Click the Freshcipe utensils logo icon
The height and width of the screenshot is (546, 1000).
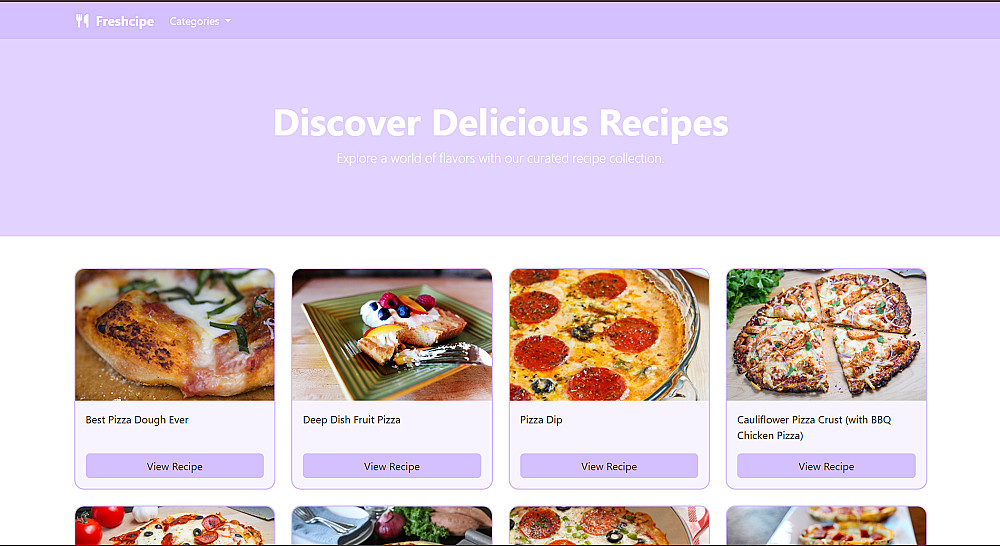pos(82,21)
